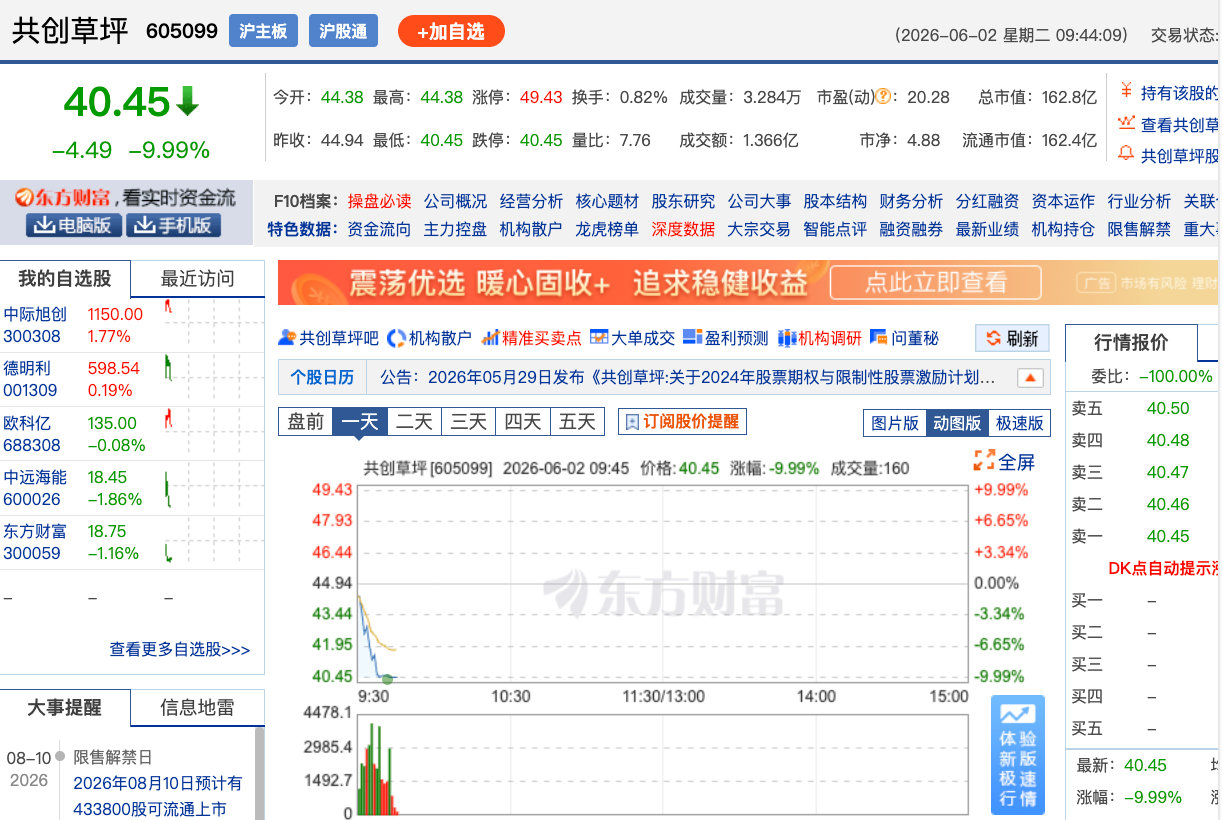Select 三天 chart tab
The height and width of the screenshot is (820, 1222).
pos(468,421)
